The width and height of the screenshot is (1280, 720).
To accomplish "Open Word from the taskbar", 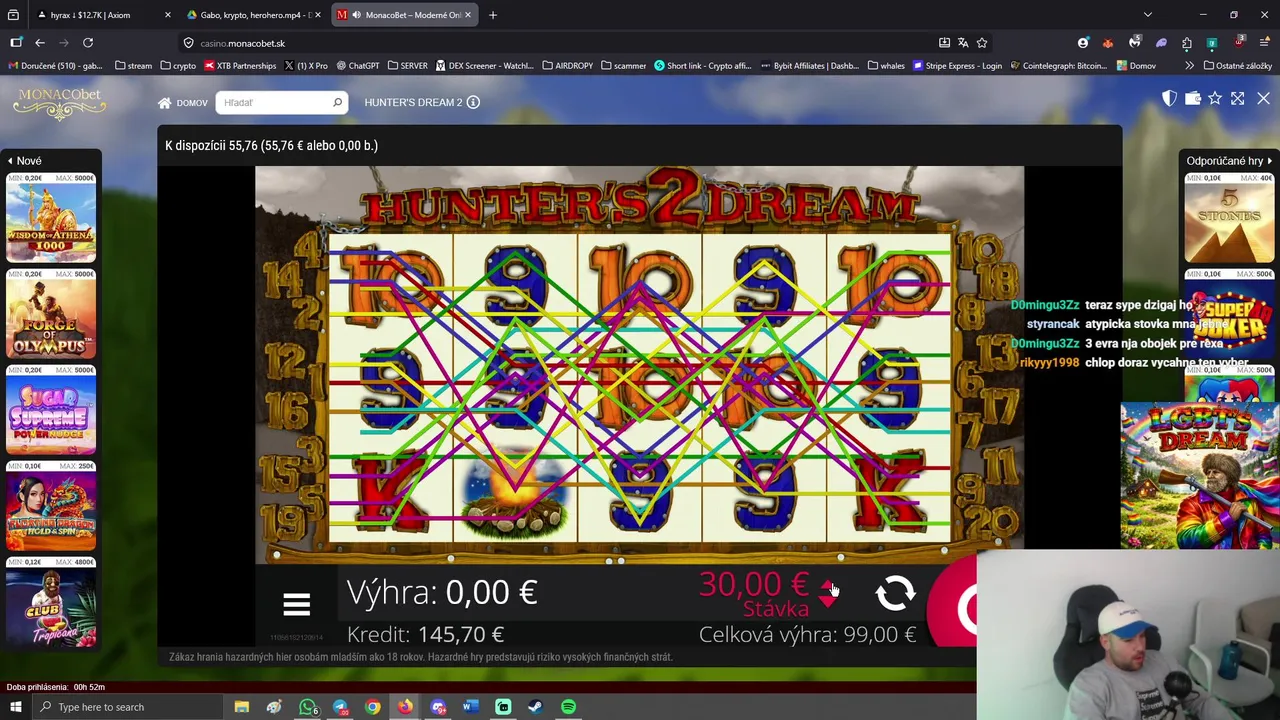I will (x=470, y=707).
